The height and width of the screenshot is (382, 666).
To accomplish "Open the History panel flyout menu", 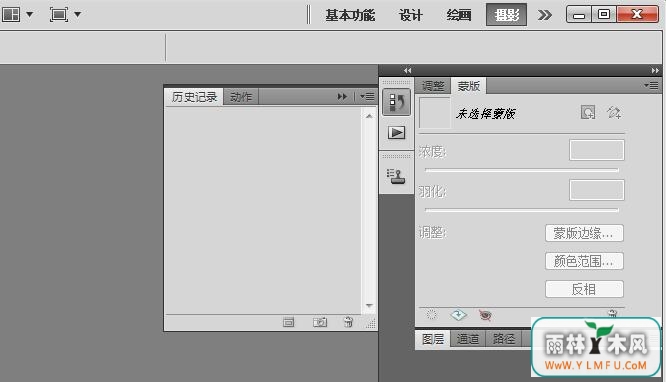I will (x=367, y=97).
